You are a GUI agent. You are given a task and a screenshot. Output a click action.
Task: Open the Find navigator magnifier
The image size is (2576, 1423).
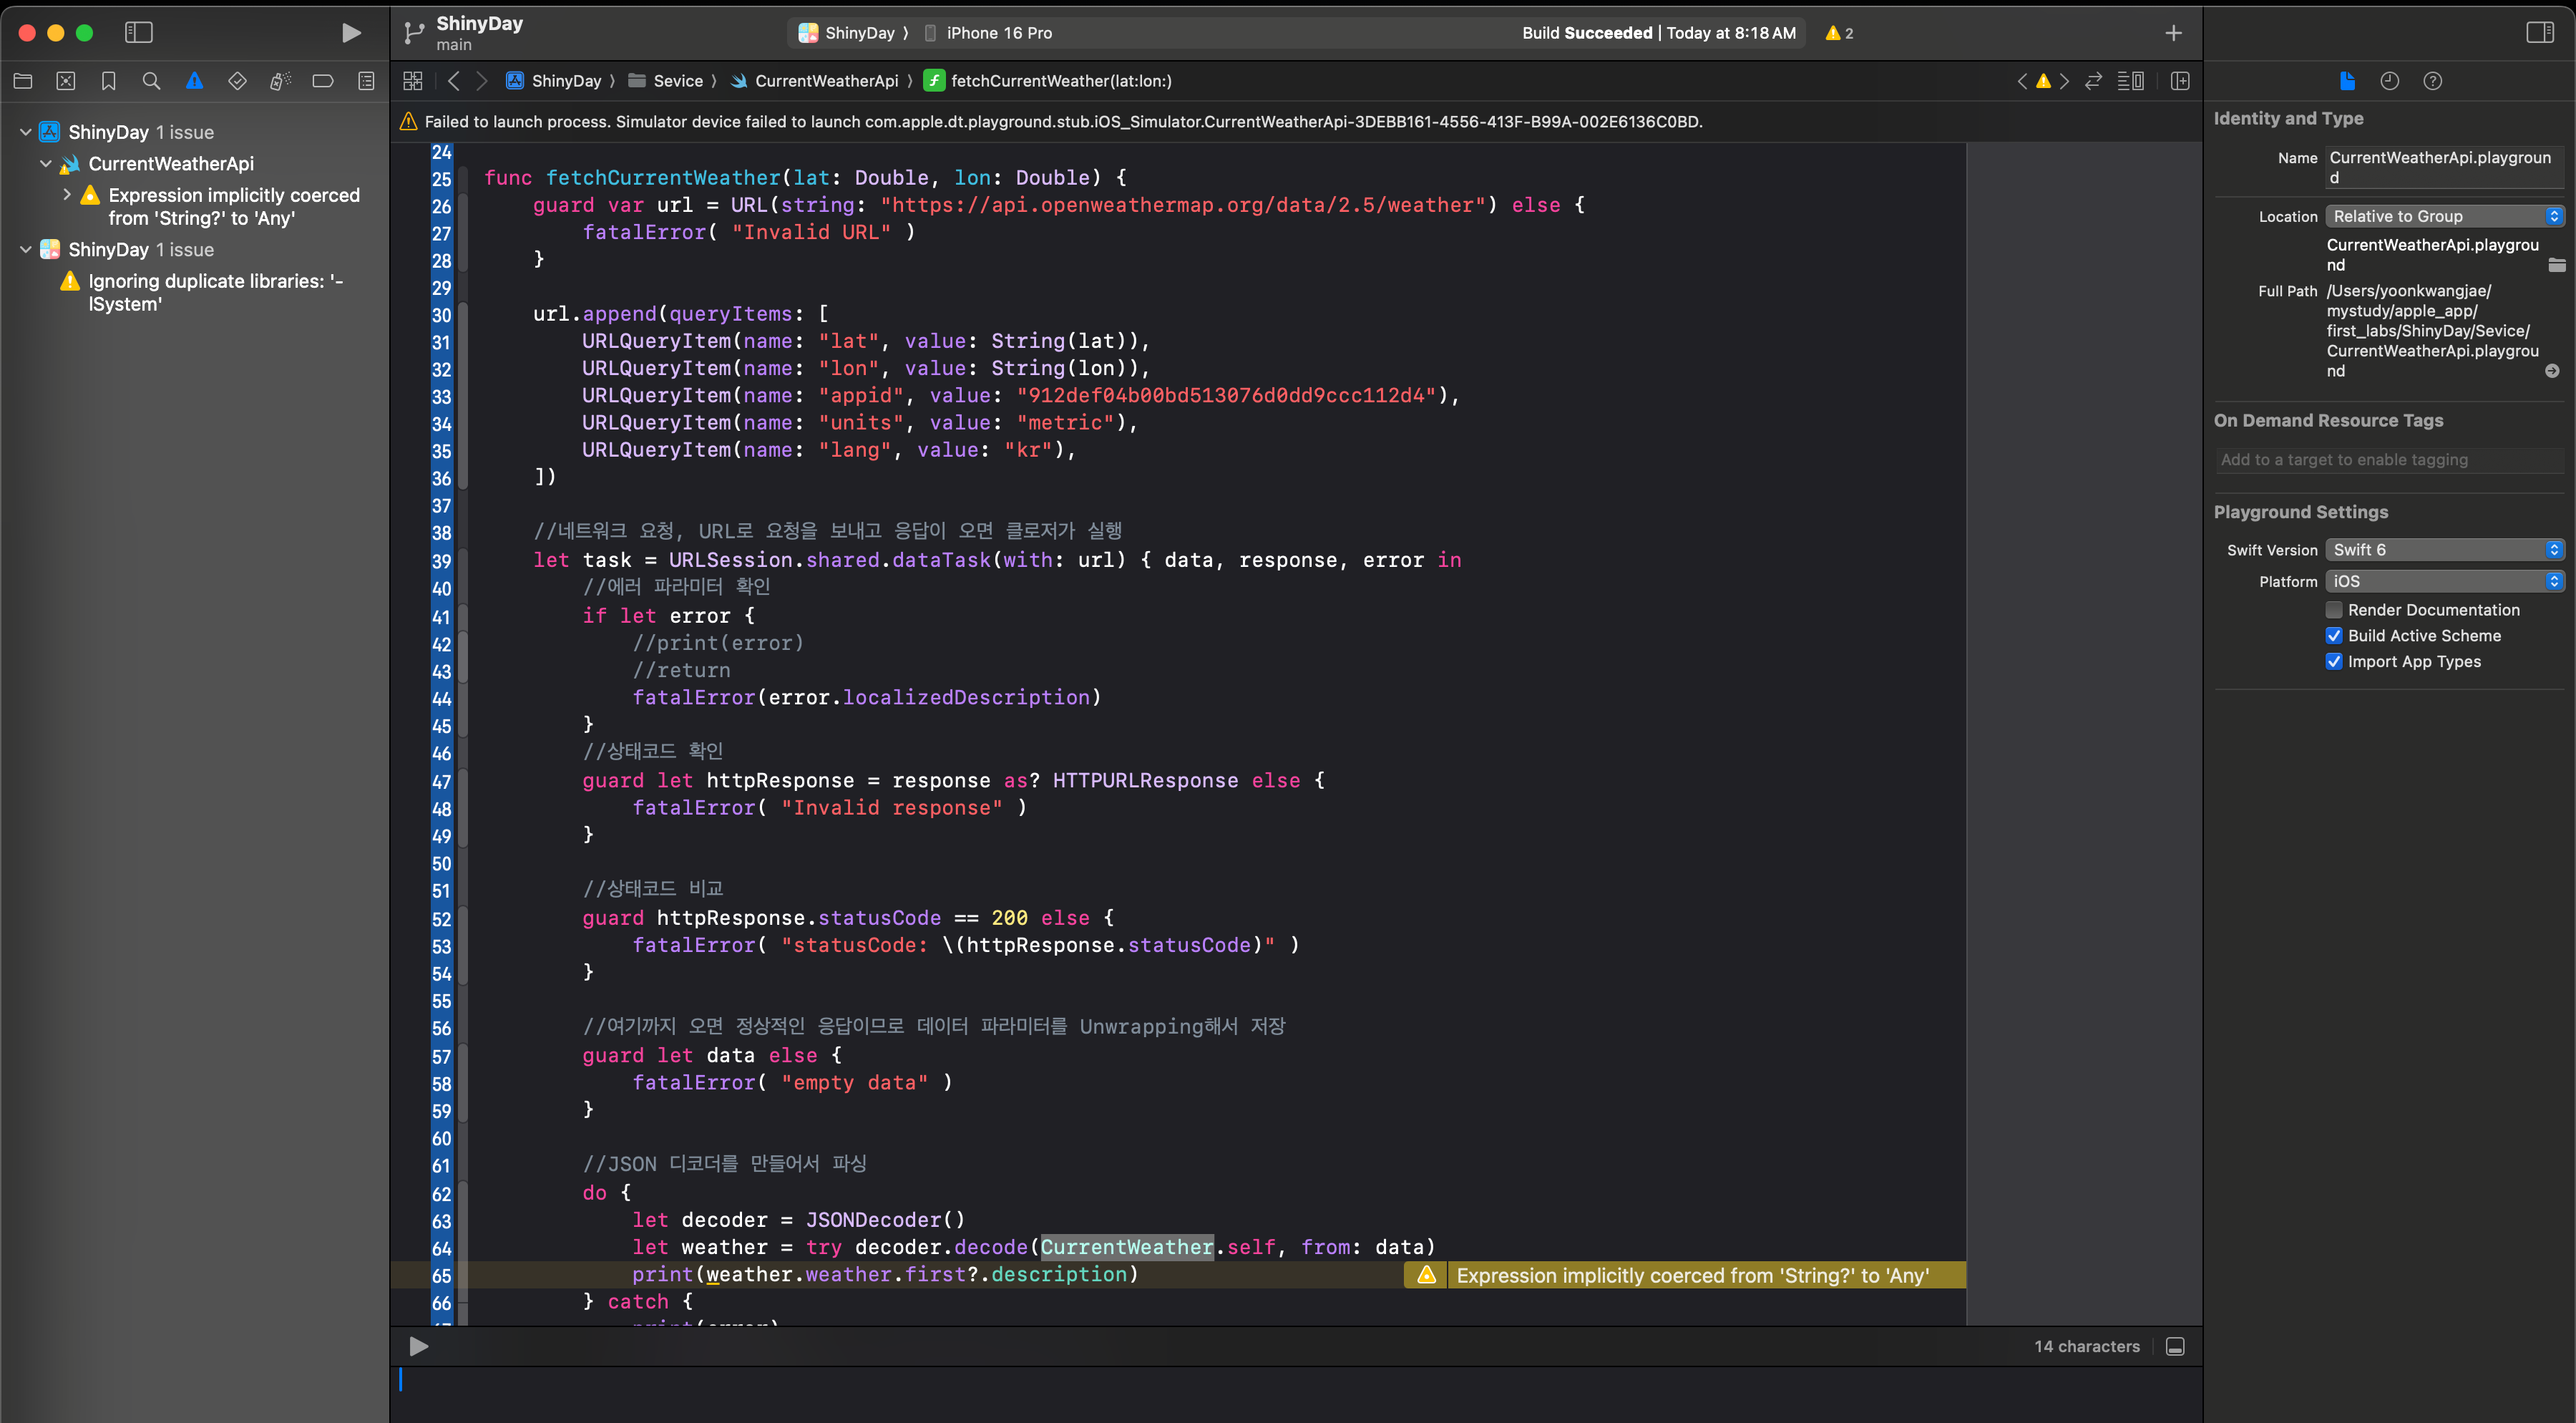(x=151, y=81)
